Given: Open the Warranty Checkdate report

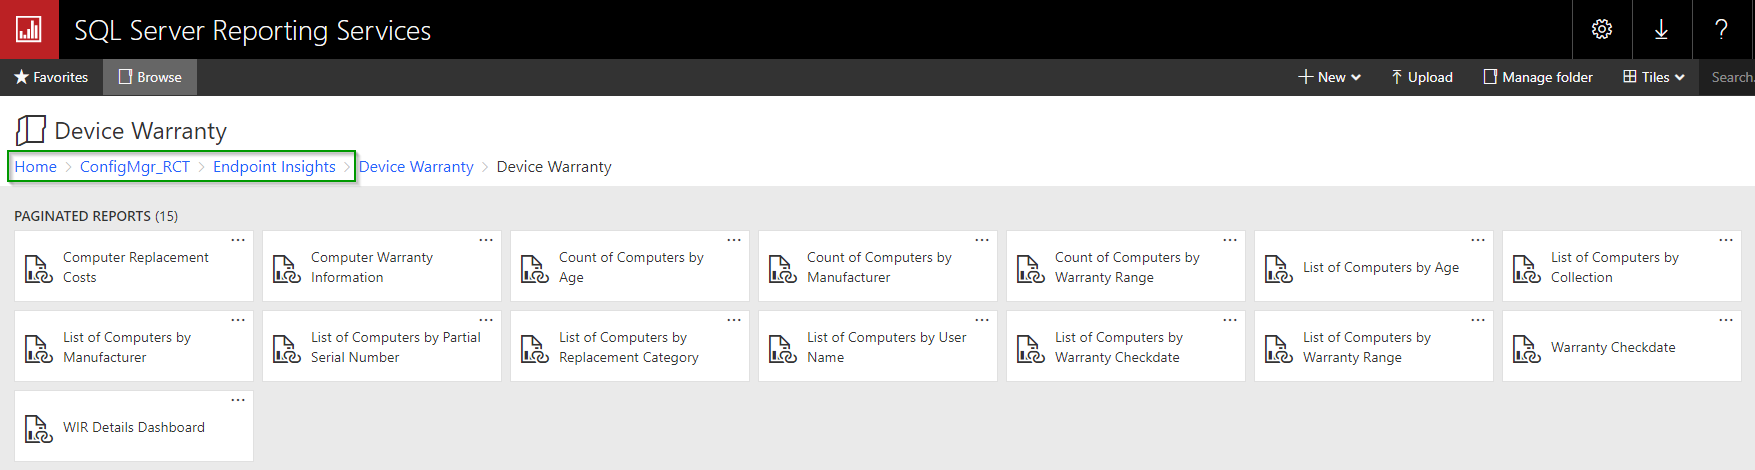Looking at the screenshot, I should [1622, 346].
